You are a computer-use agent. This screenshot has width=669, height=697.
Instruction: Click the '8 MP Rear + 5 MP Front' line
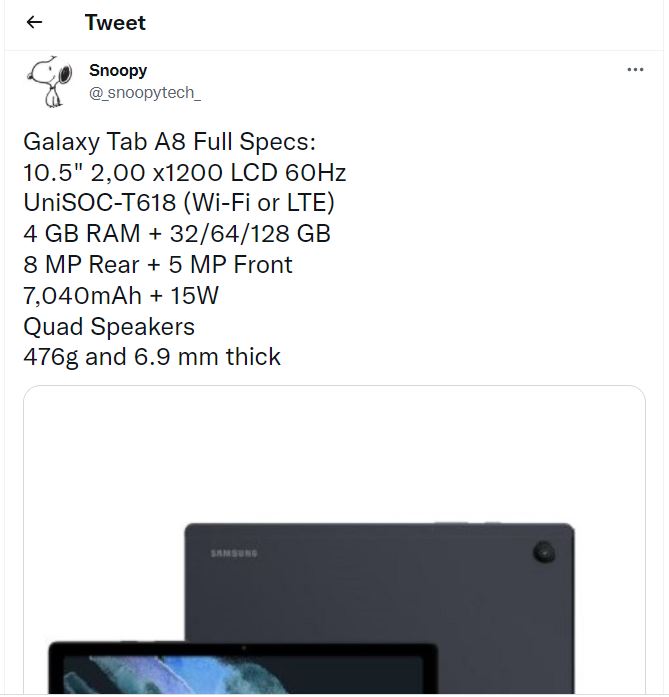click(x=158, y=264)
